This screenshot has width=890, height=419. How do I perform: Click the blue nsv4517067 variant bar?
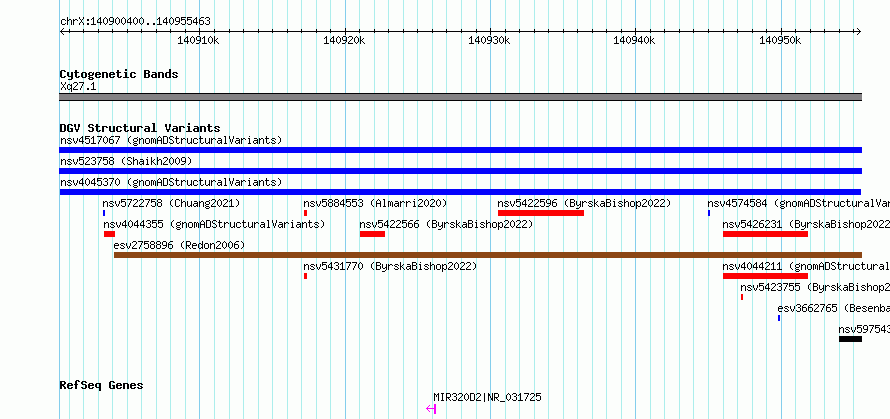(x=460, y=150)
